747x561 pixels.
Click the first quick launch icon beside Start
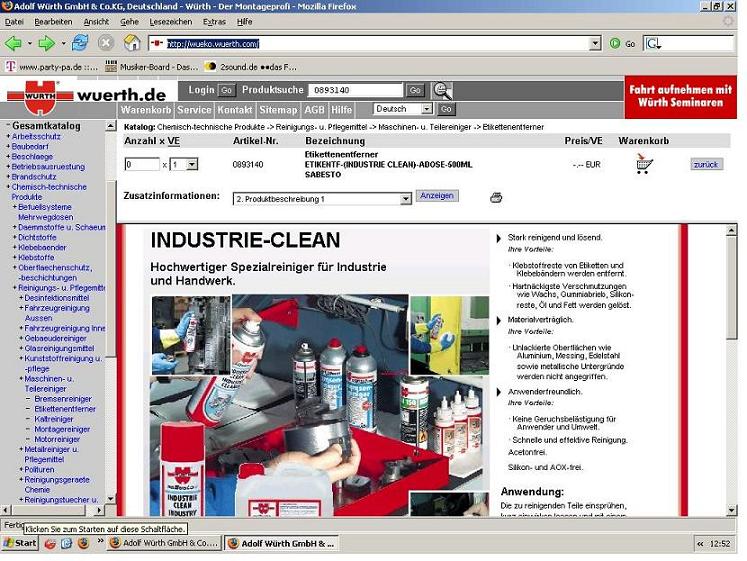coord(50,543)
